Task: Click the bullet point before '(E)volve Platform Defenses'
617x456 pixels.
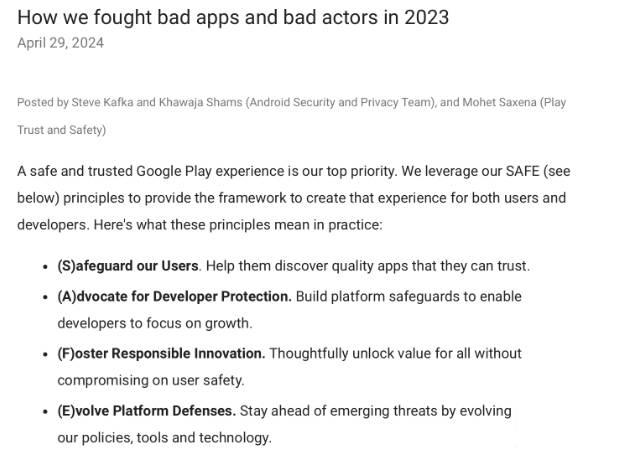Action: (x=45, y=412)
